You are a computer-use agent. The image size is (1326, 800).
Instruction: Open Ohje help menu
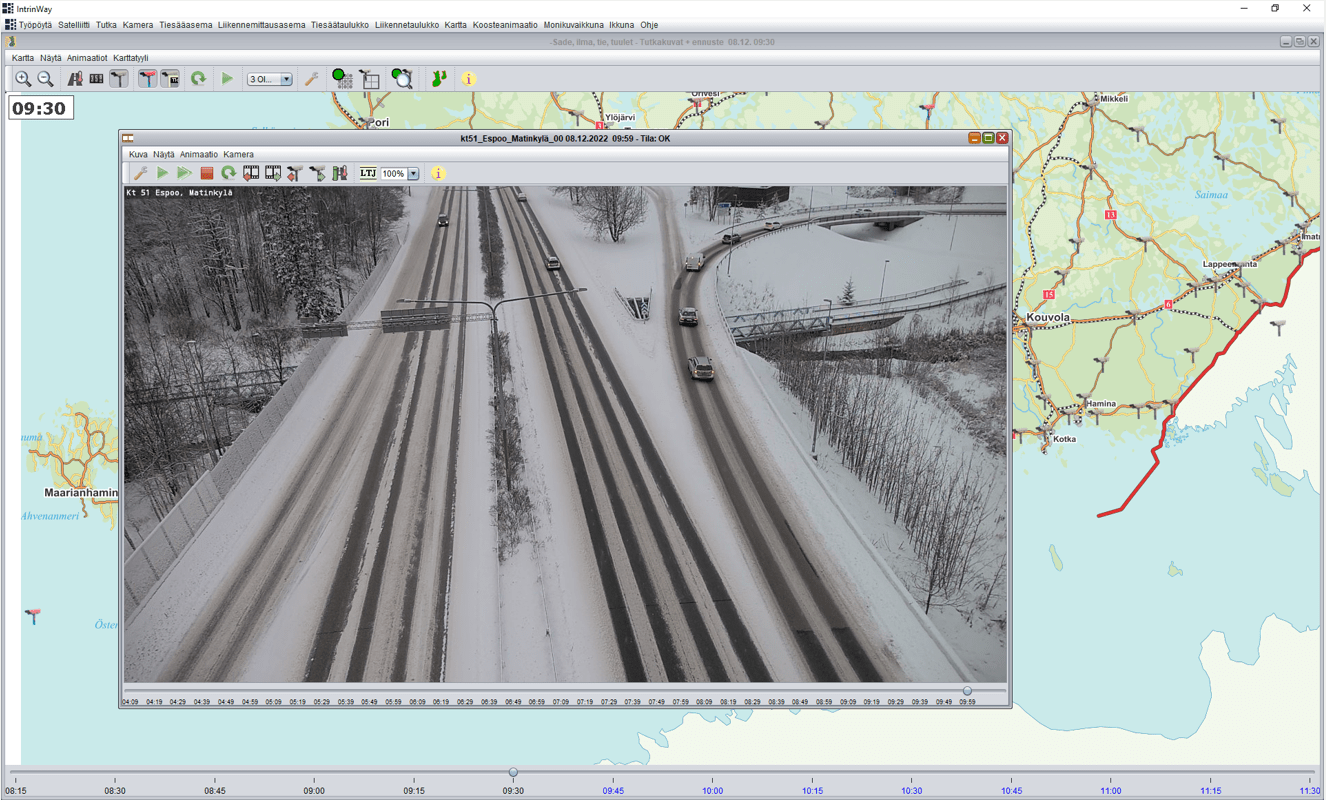(x=649, y=25)
